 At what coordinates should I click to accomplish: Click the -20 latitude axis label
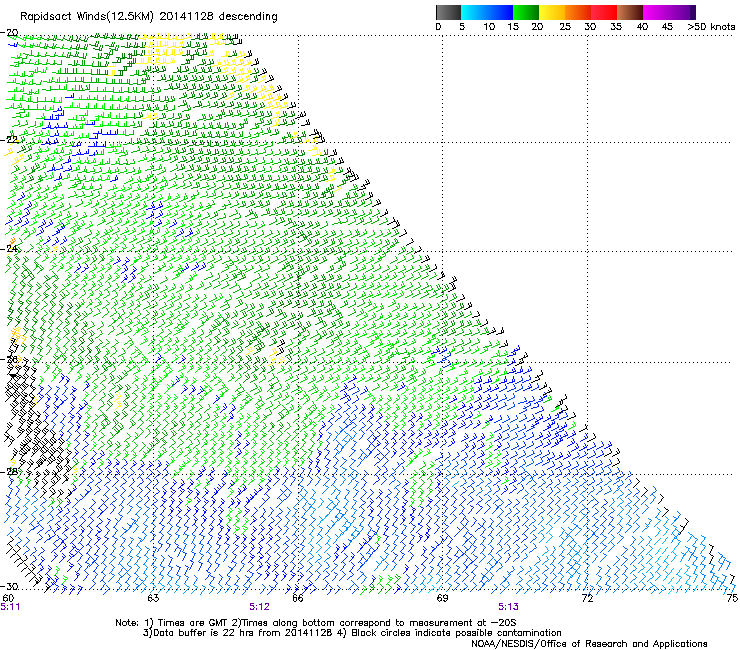(x=9, y=33)
